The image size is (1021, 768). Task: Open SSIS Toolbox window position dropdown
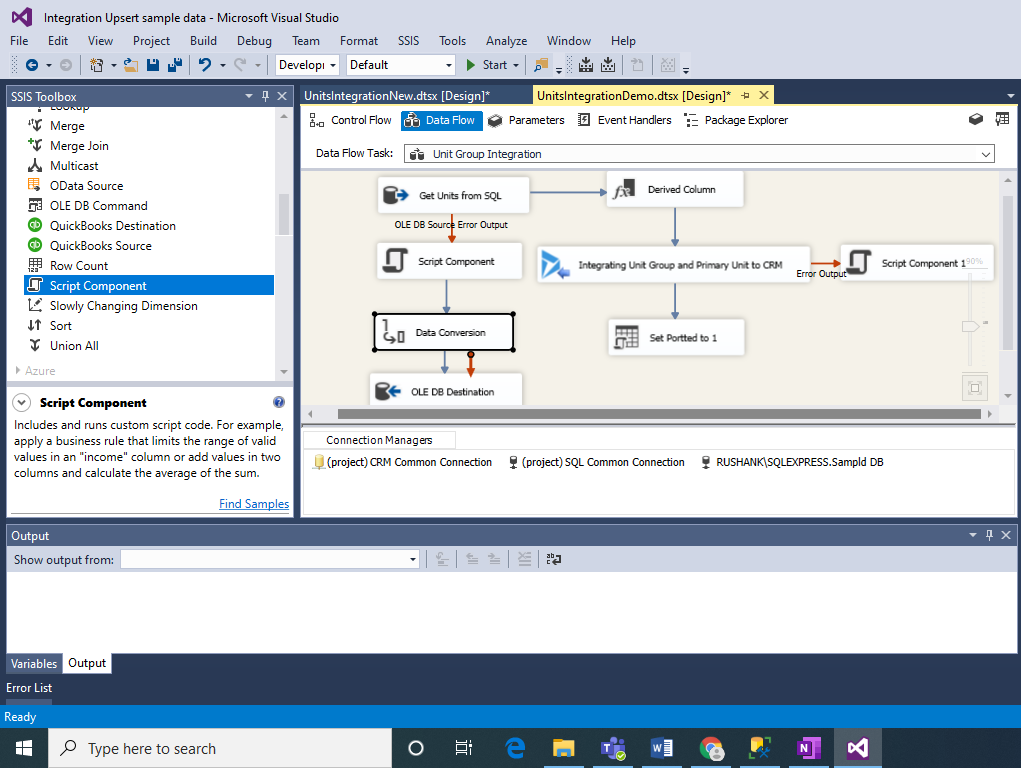coord(249,96)
